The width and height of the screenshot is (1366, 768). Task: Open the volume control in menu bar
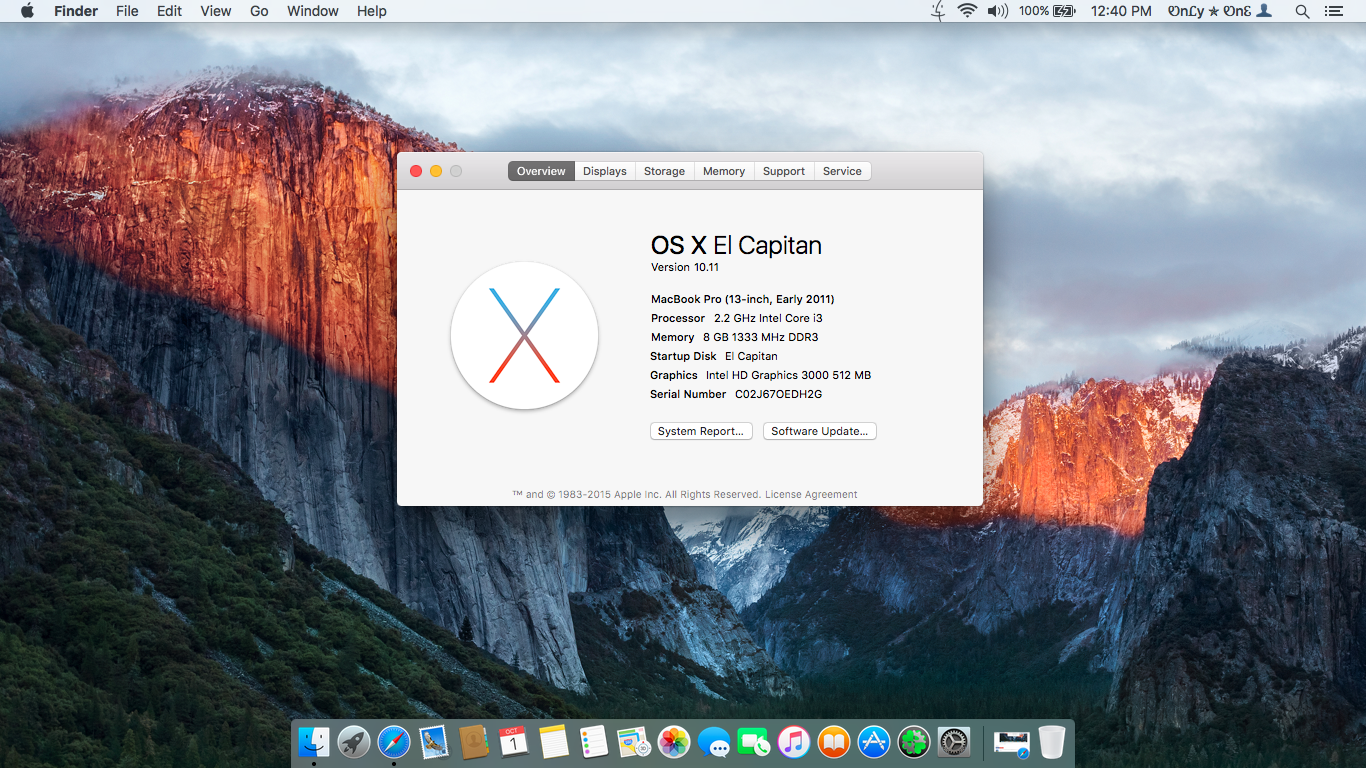(997, 11)
